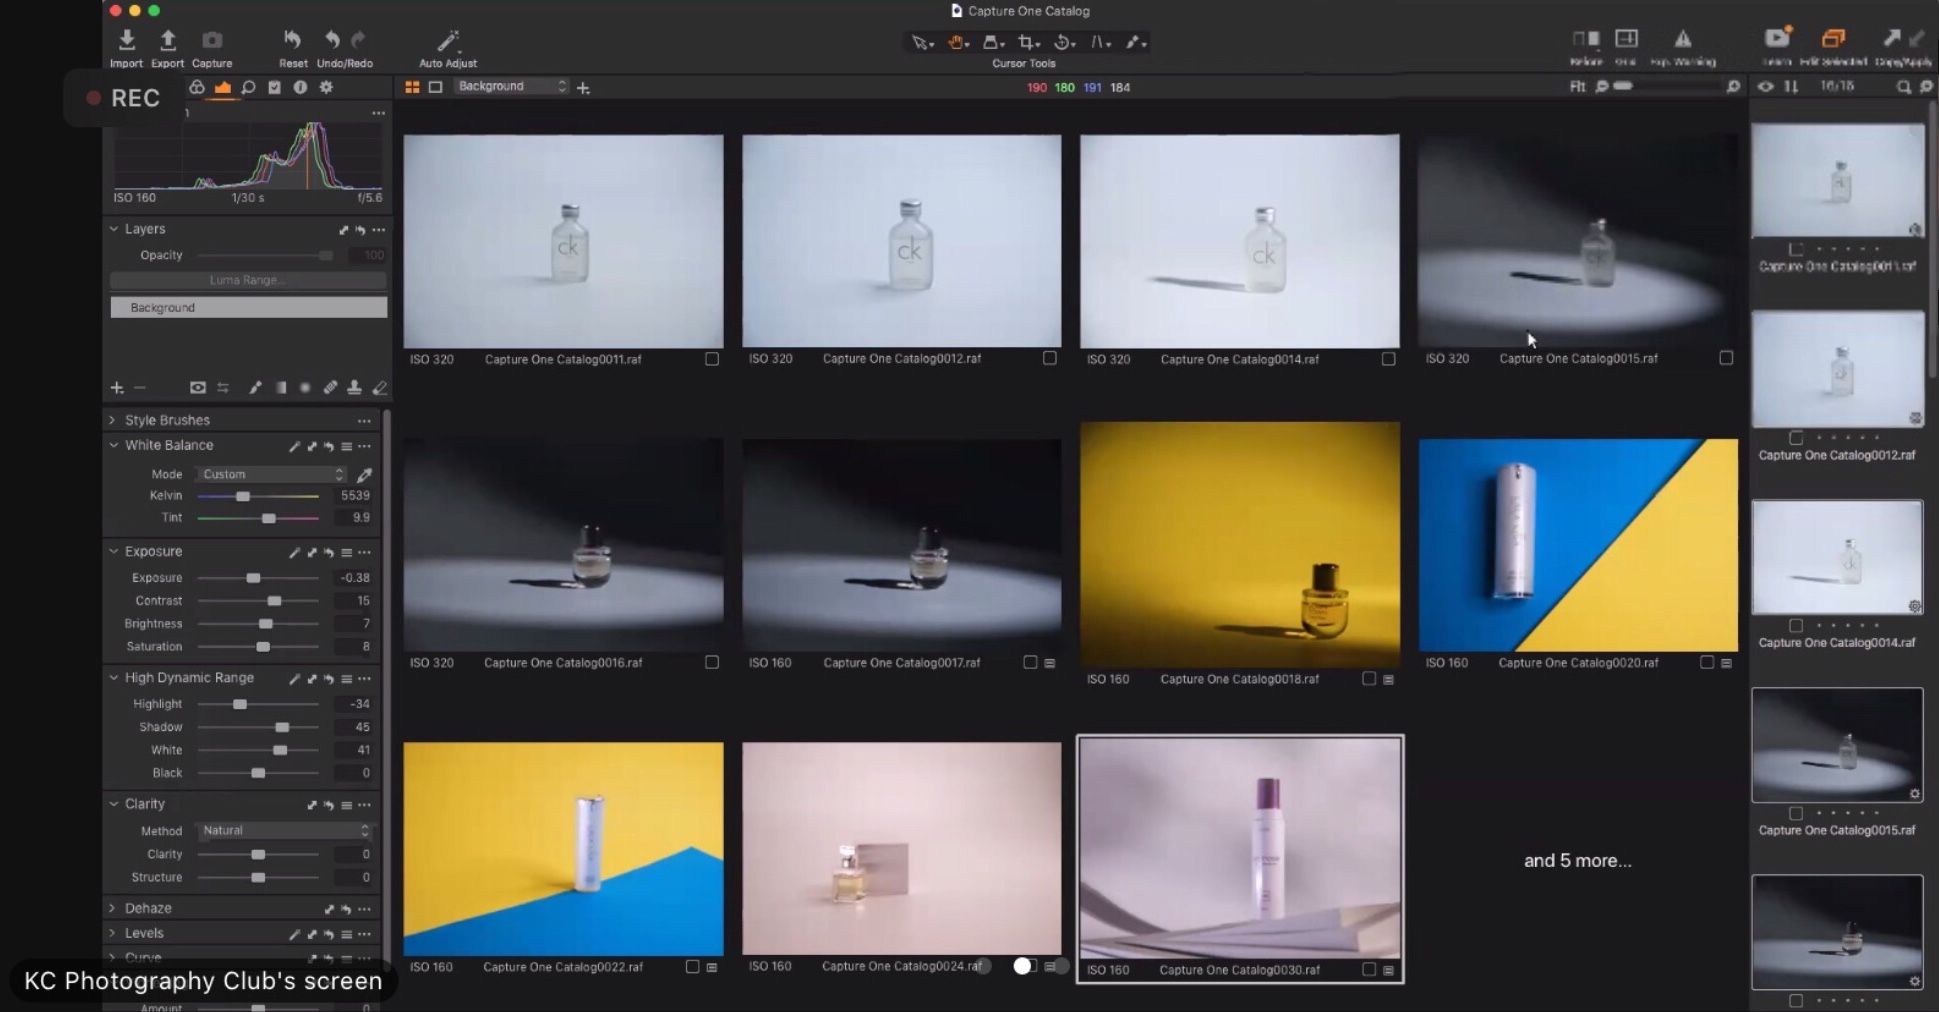Select the Clone mask stamp icon
The height and width of the screenshot is (1012, 1939).
click(x=354, y=388)
